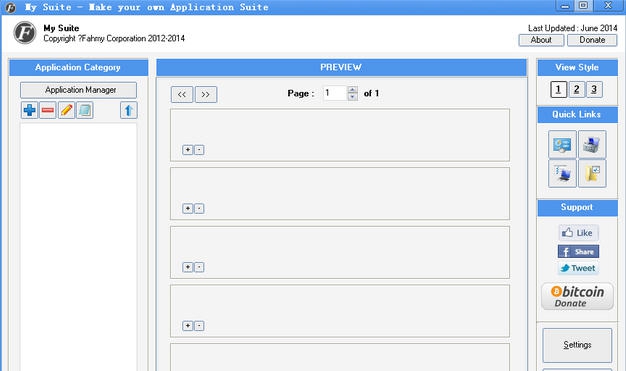The height and width of the screenshot is (371, 626).
Task: Click the blue notepad icon beside pencil
Action: (x=85, y=110)
